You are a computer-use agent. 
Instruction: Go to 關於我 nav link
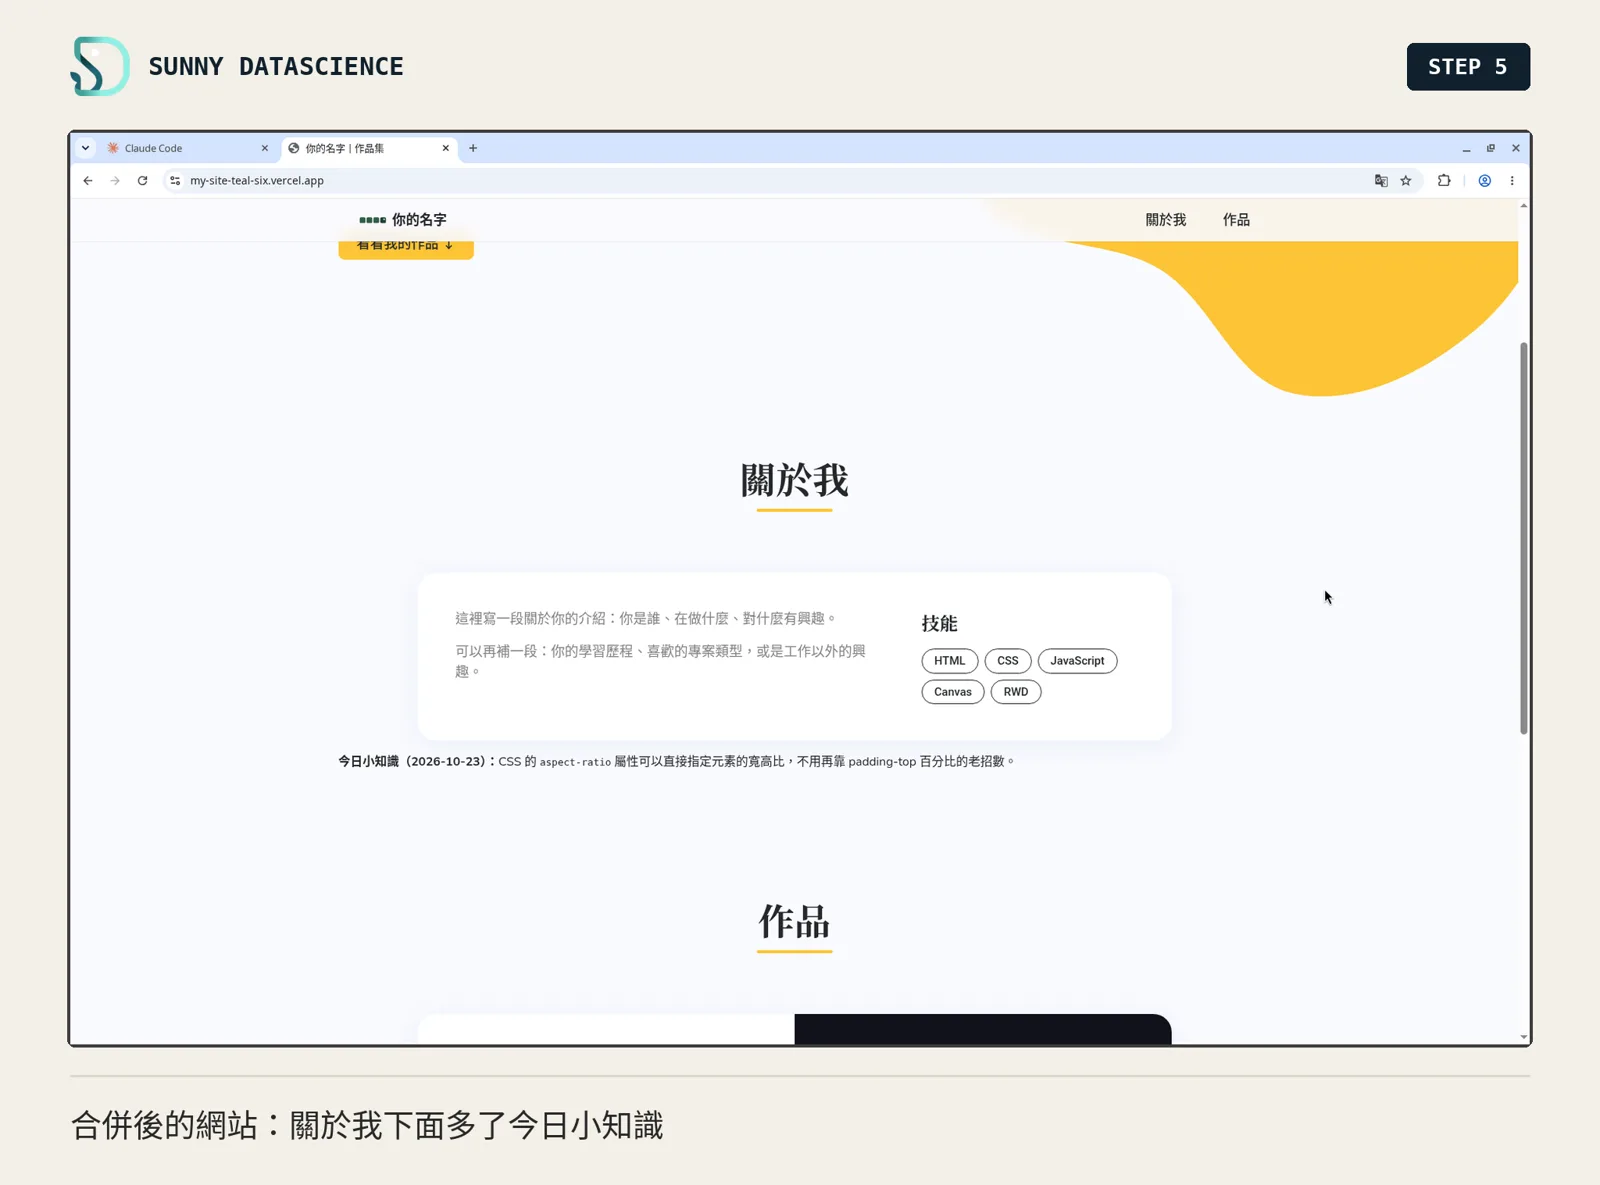pos(1166,220)
